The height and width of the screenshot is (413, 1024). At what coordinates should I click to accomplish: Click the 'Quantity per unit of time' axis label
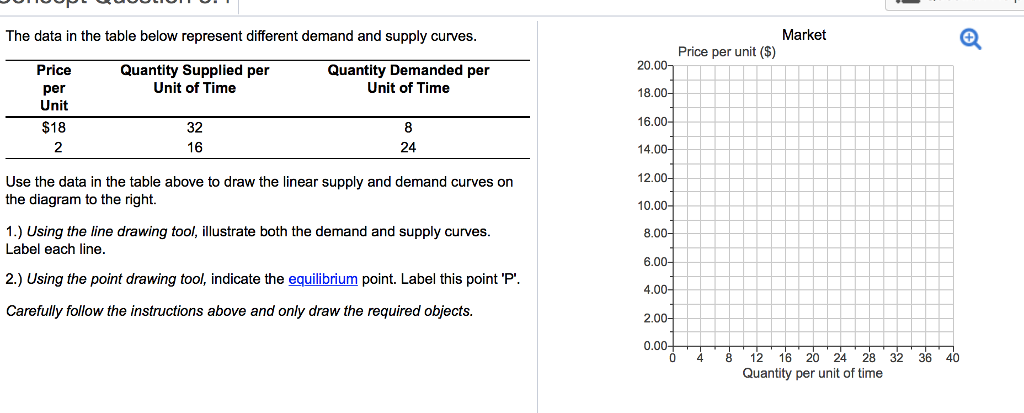coord(812,373)
